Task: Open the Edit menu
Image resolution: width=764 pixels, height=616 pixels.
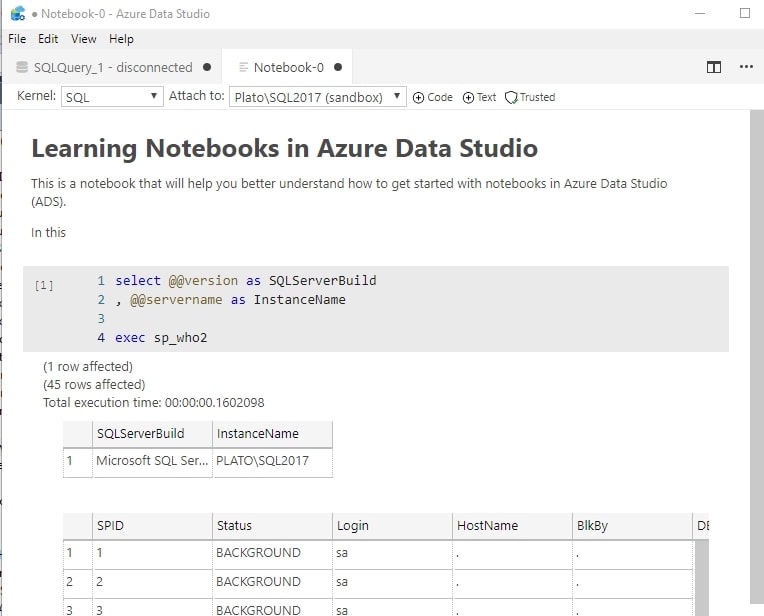Action: tap(48, 39)
